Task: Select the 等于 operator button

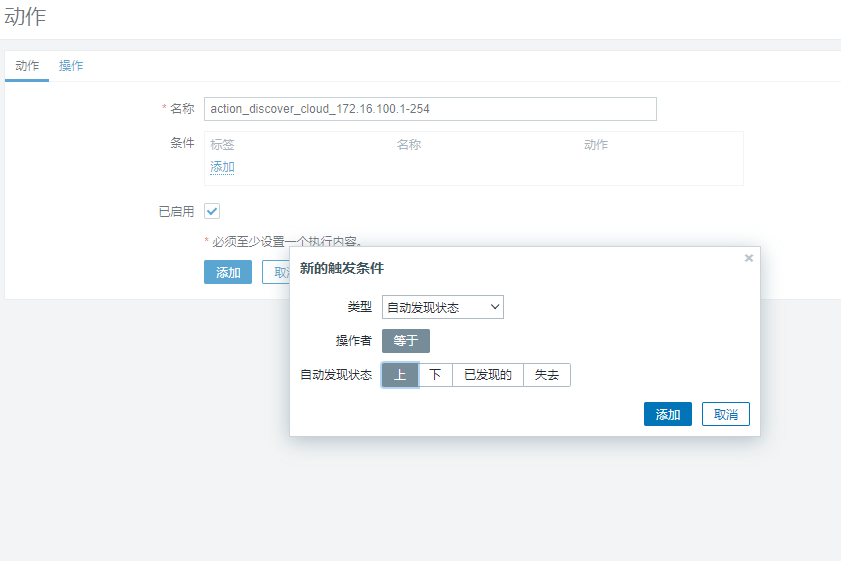Action: pyautogui.click(x=405, y=341)
